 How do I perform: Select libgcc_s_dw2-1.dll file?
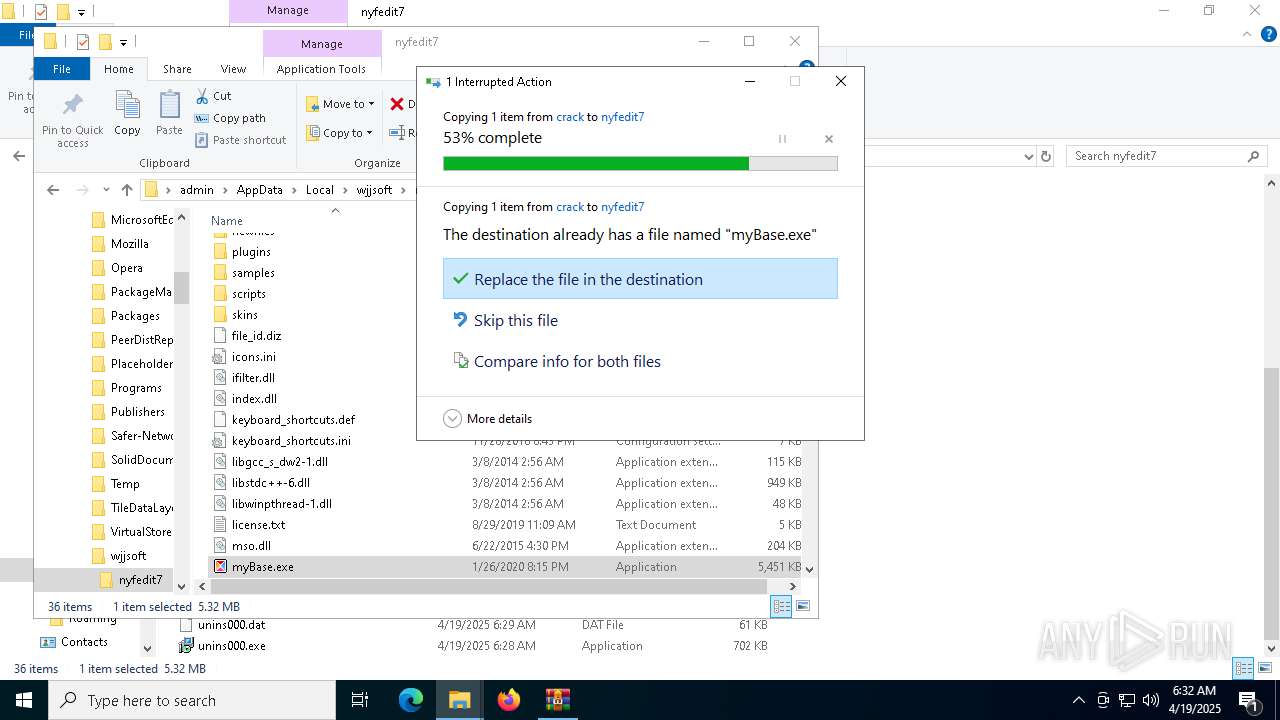coord(280,462)
